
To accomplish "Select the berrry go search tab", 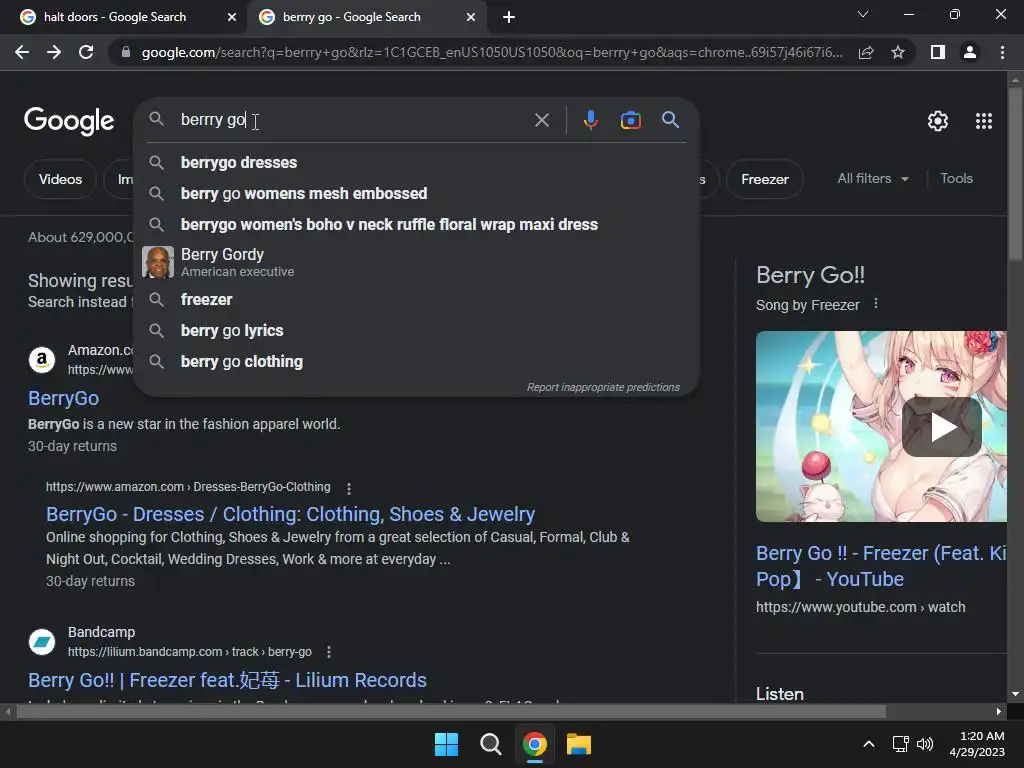I will tap(351, 17).
